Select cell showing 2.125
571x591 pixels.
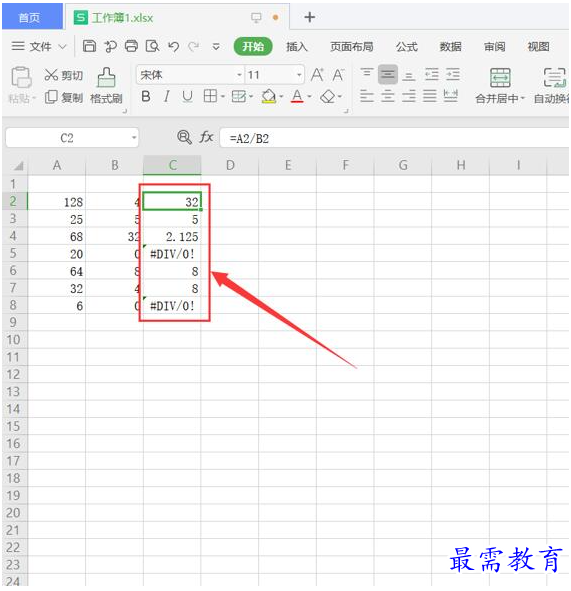[x=172, y=236]
